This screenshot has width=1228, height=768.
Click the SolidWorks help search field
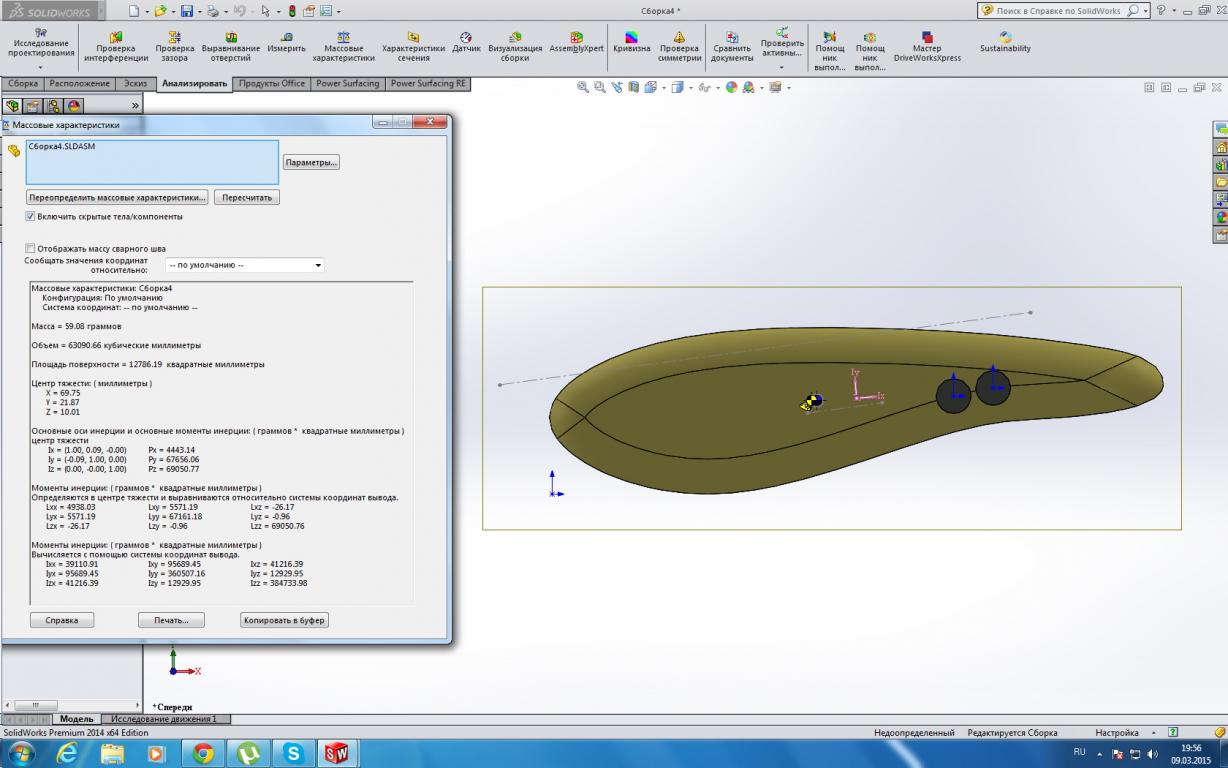point(1060,11)
